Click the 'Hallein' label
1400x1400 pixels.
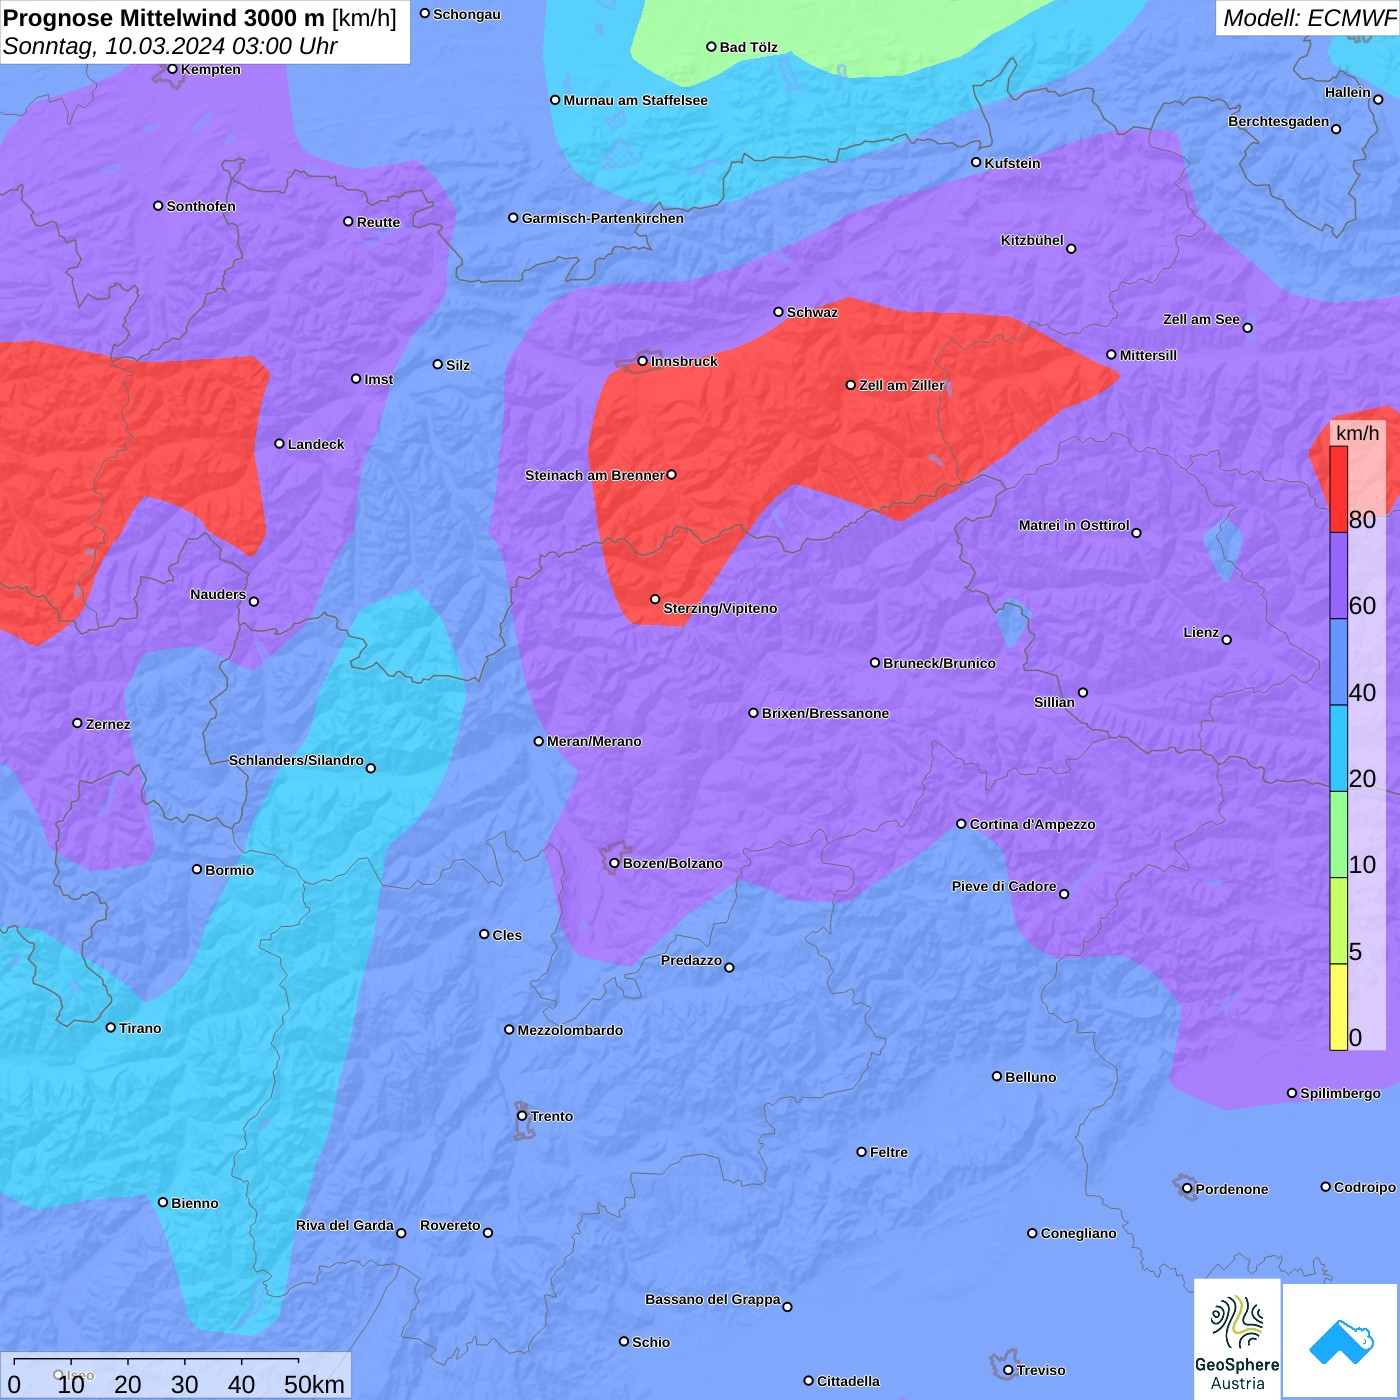click(1348, 92)
